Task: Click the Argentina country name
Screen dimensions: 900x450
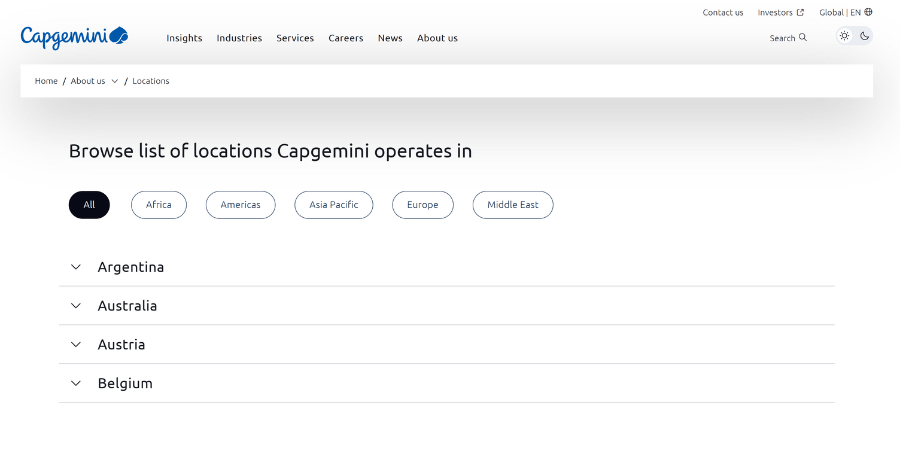Action: tap(131, 267)
